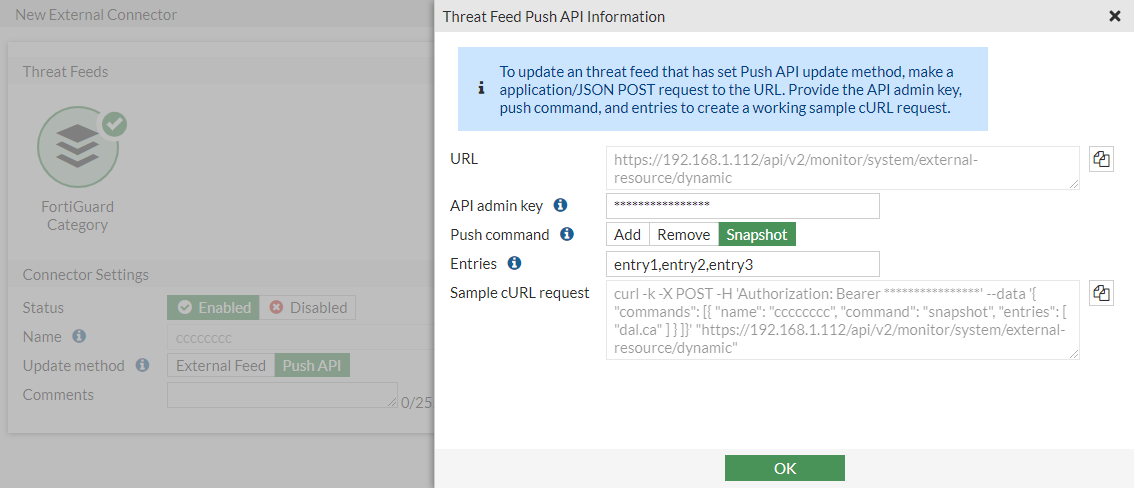Viewport: 1134px width, 488px height.
Task: Click the Comments text area
Action: (281, 395)
